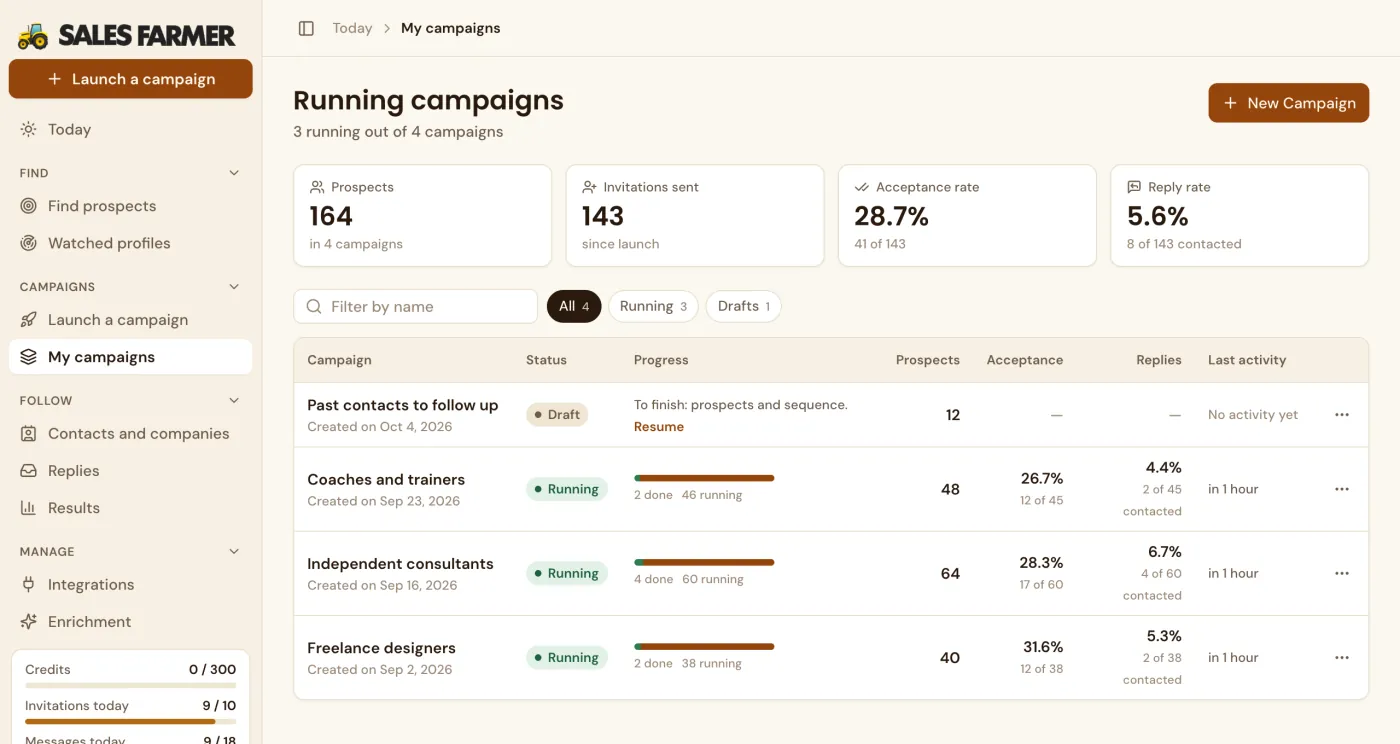Open more options for Freelance designers

(x=1342, y=658)
